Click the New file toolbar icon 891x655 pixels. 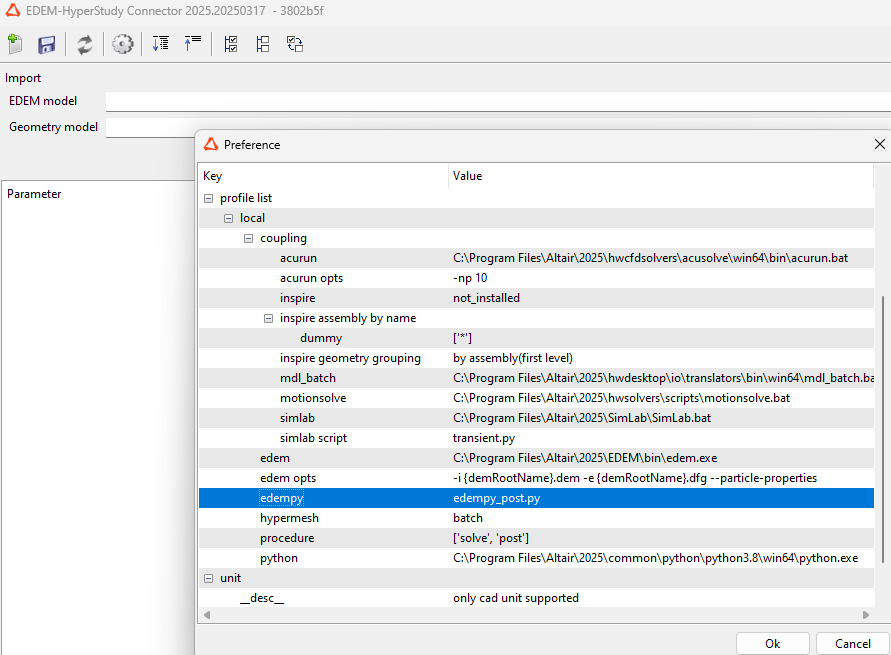pos(15,44)
